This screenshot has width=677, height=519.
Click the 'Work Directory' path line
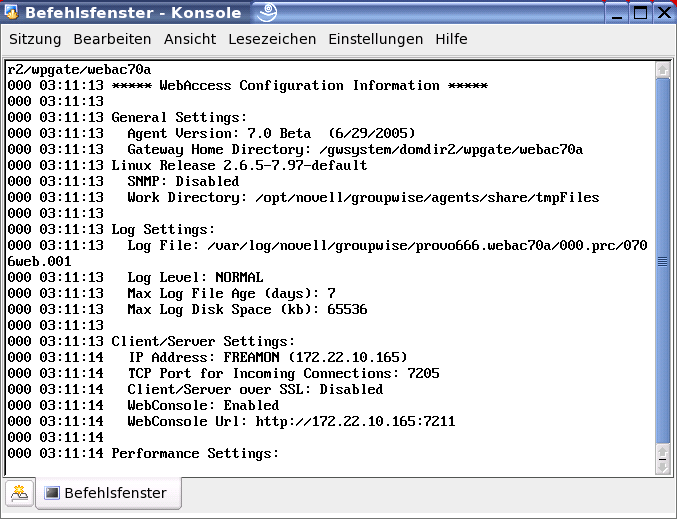click(363, 197)
